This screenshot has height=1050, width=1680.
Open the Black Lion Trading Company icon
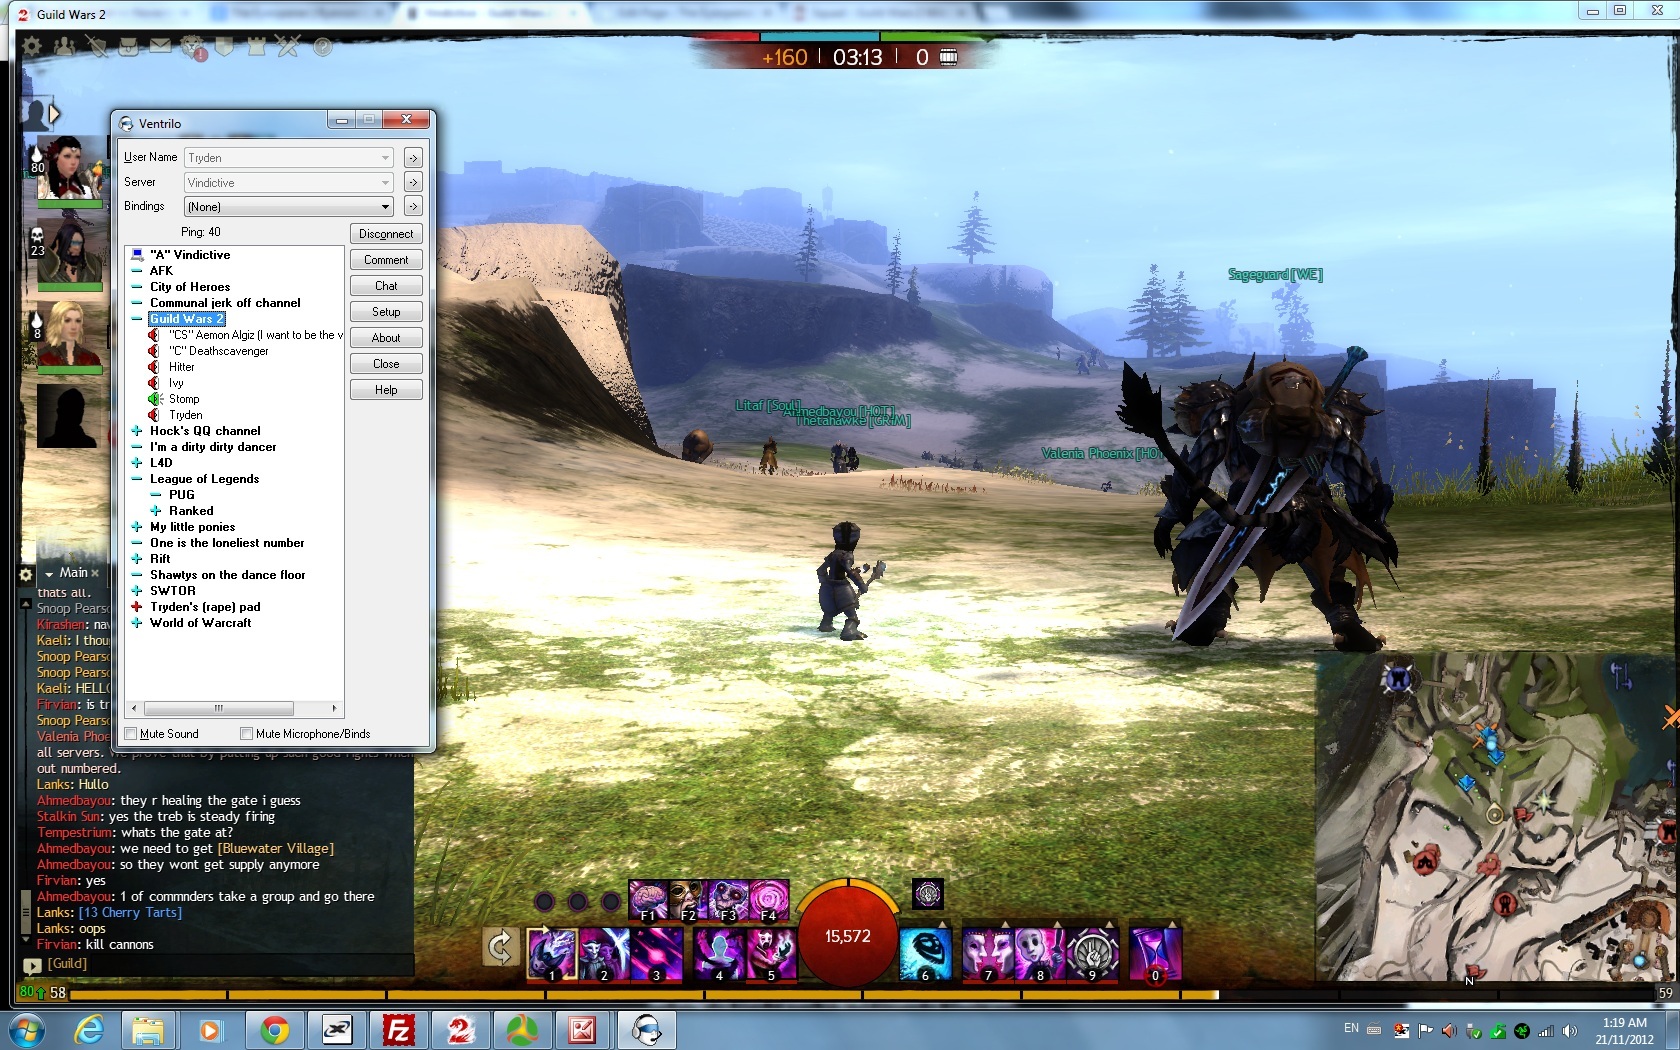click(x=194, y=47)
